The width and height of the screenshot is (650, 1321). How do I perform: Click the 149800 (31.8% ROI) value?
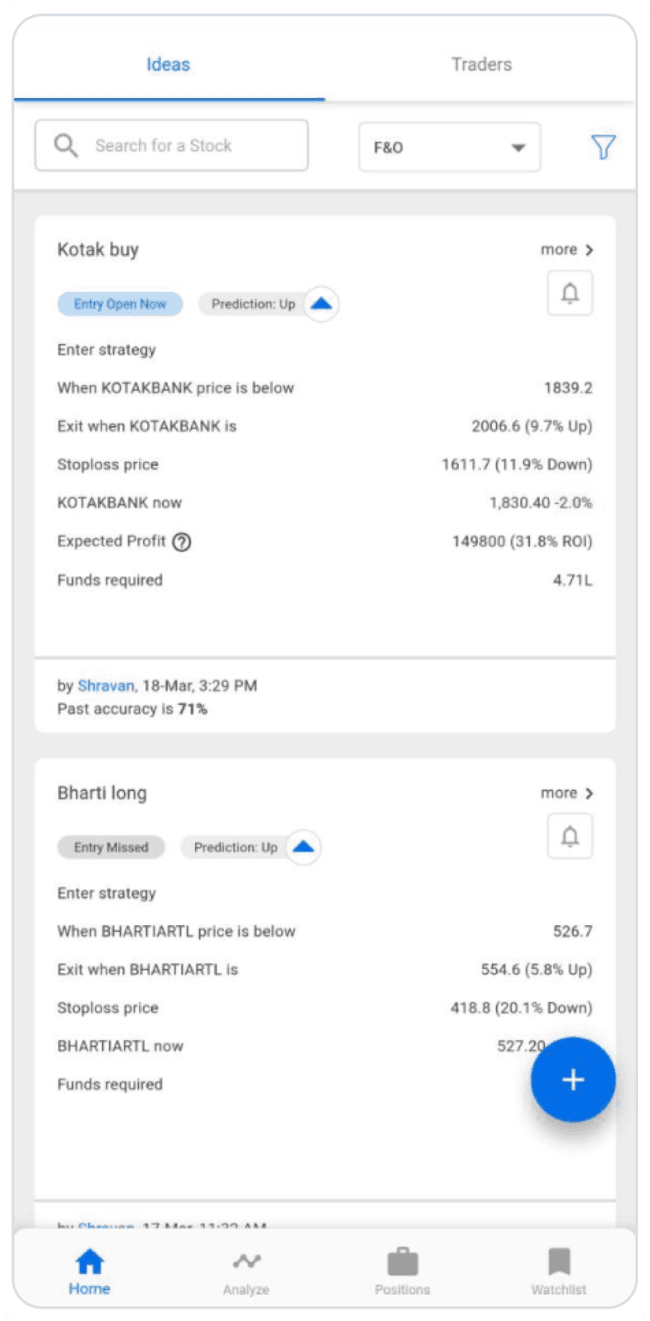[x=523, y=542]
